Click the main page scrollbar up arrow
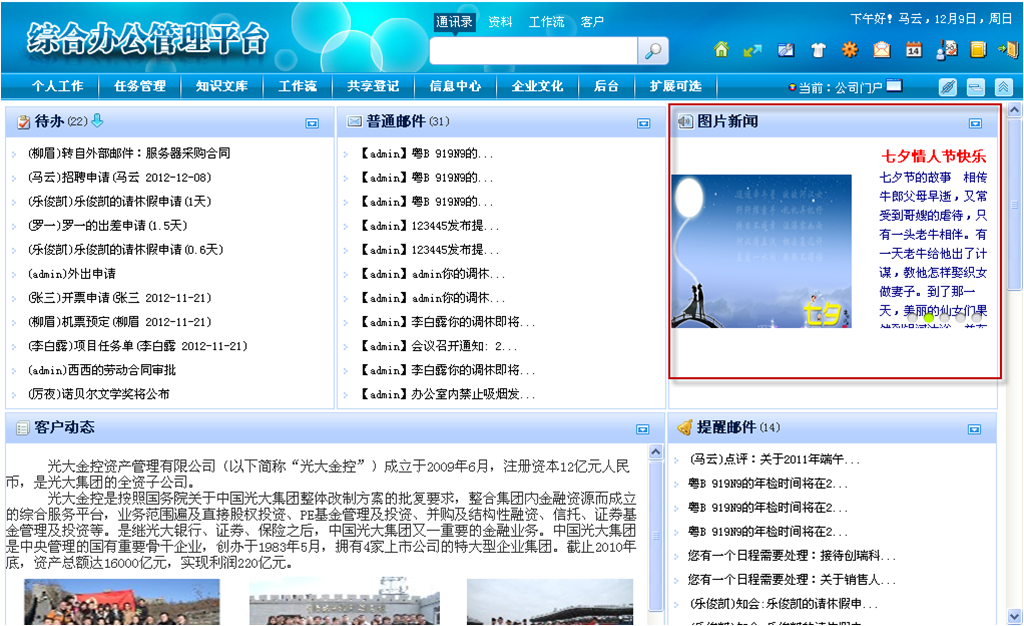The image size is (1024, 626). click(1014, 110)
